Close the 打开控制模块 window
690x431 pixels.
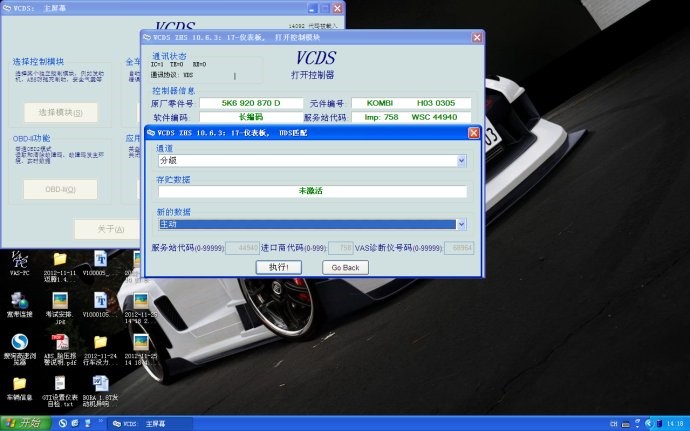point(477,38)
